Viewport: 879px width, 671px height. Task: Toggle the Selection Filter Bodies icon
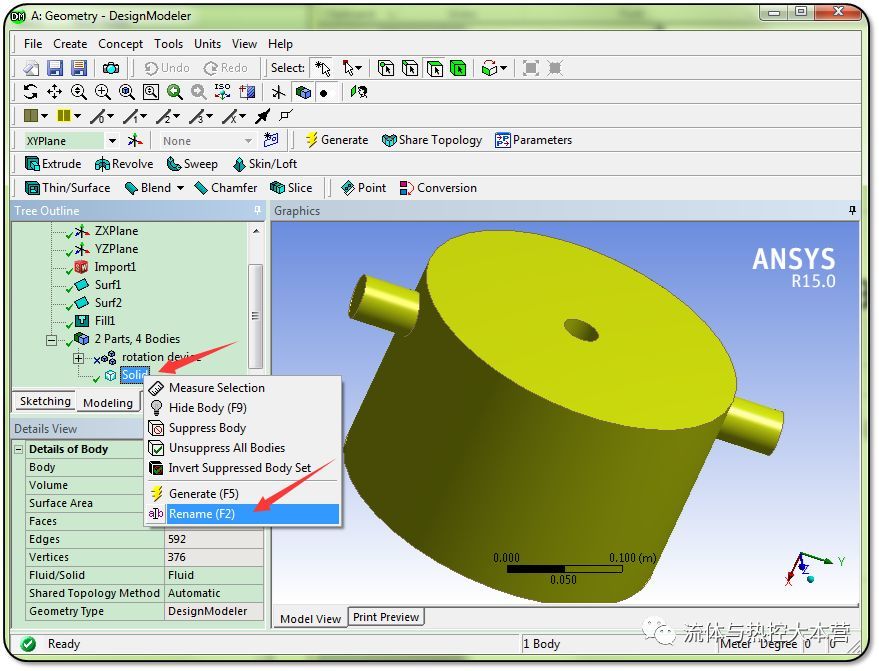coord(459,68)
